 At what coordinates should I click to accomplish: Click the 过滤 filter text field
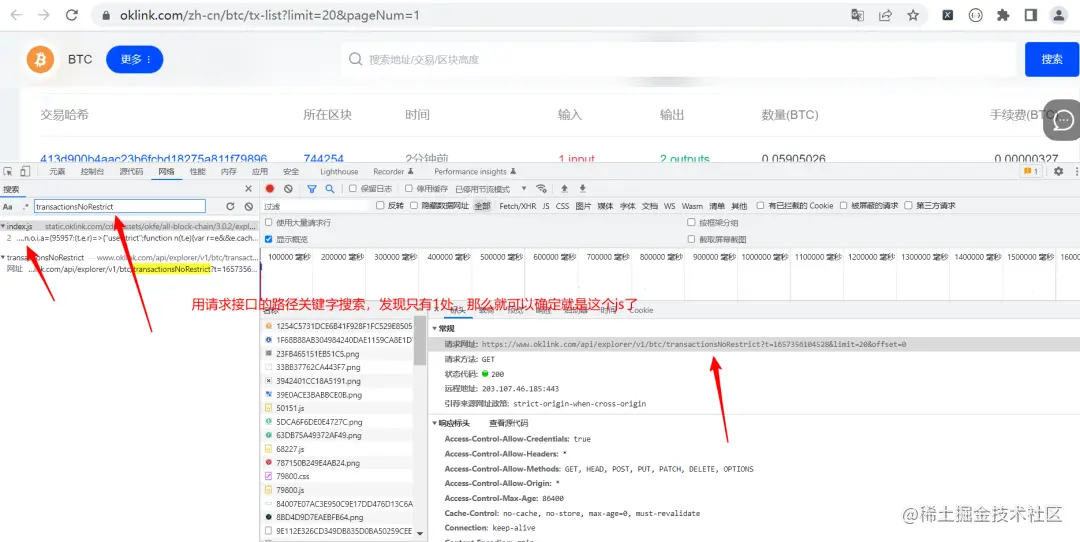(x=316, y=206)
